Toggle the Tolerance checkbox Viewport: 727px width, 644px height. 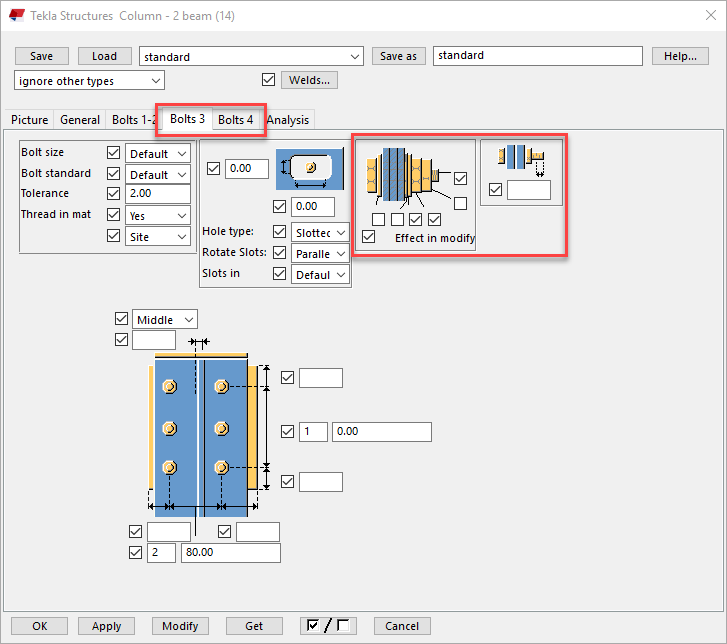click(113, 194)
